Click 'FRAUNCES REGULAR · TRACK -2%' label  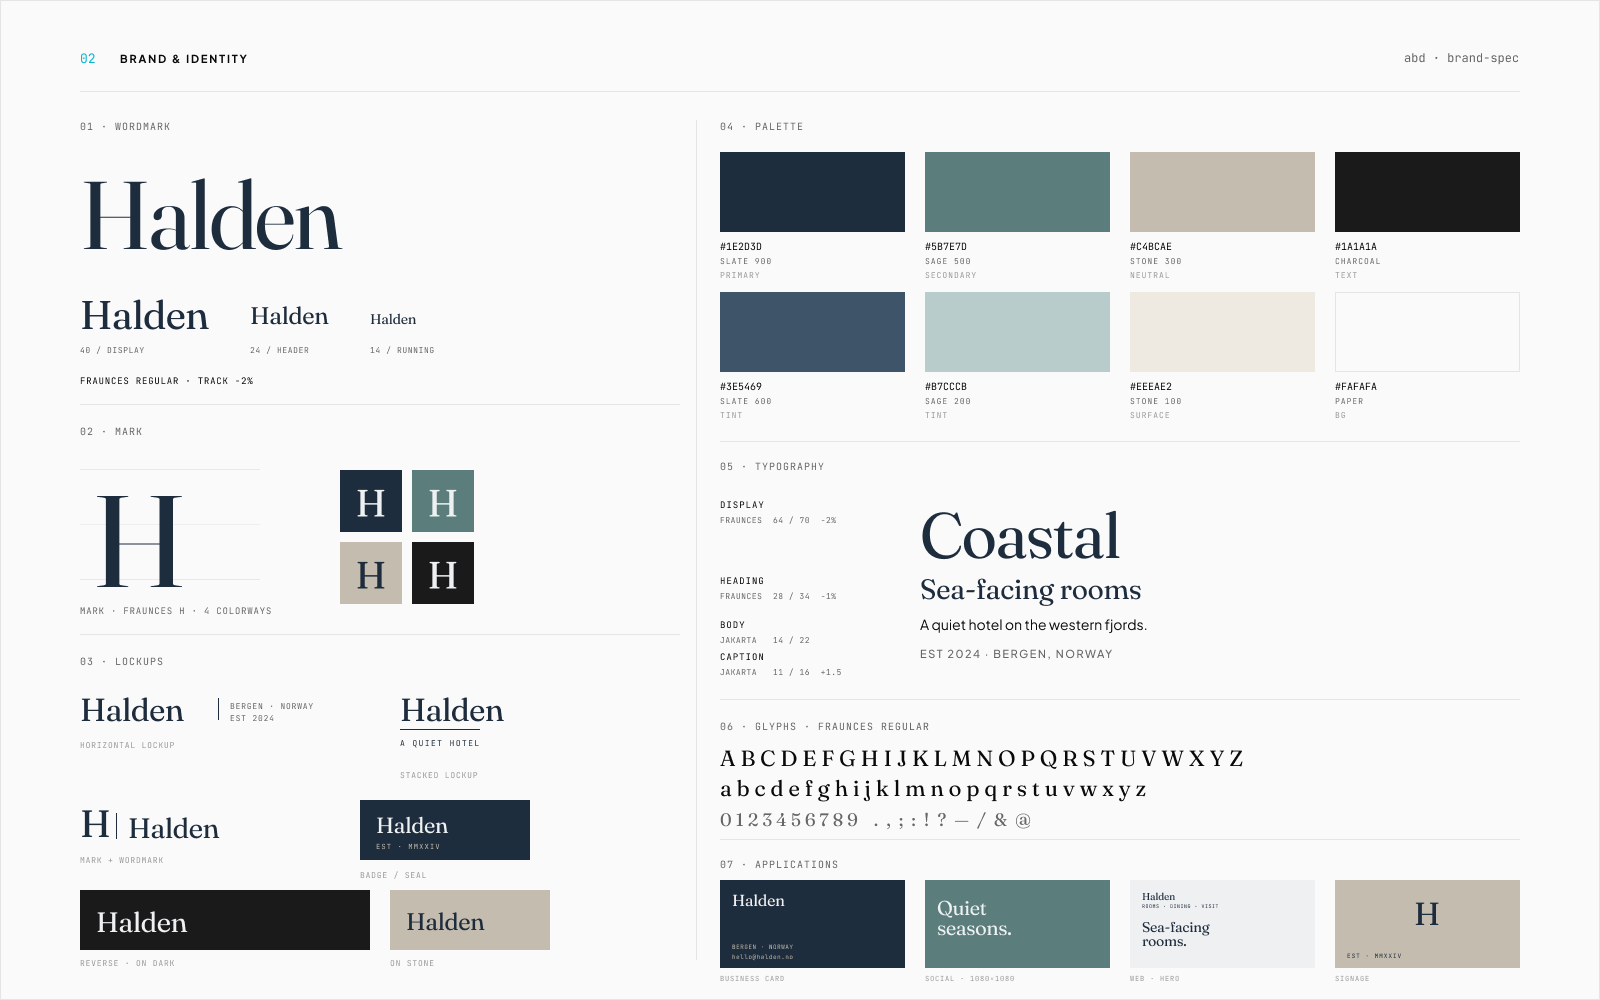point(166,381)
